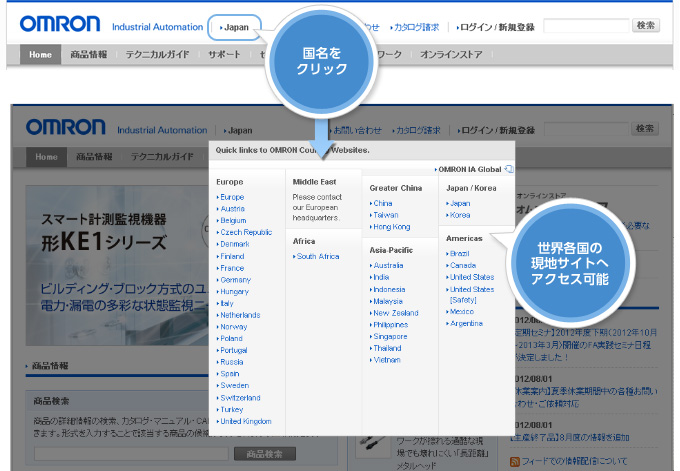Choose Argentina under Americas
This screenshot has height=471, width=680.
tap(464, 323)
